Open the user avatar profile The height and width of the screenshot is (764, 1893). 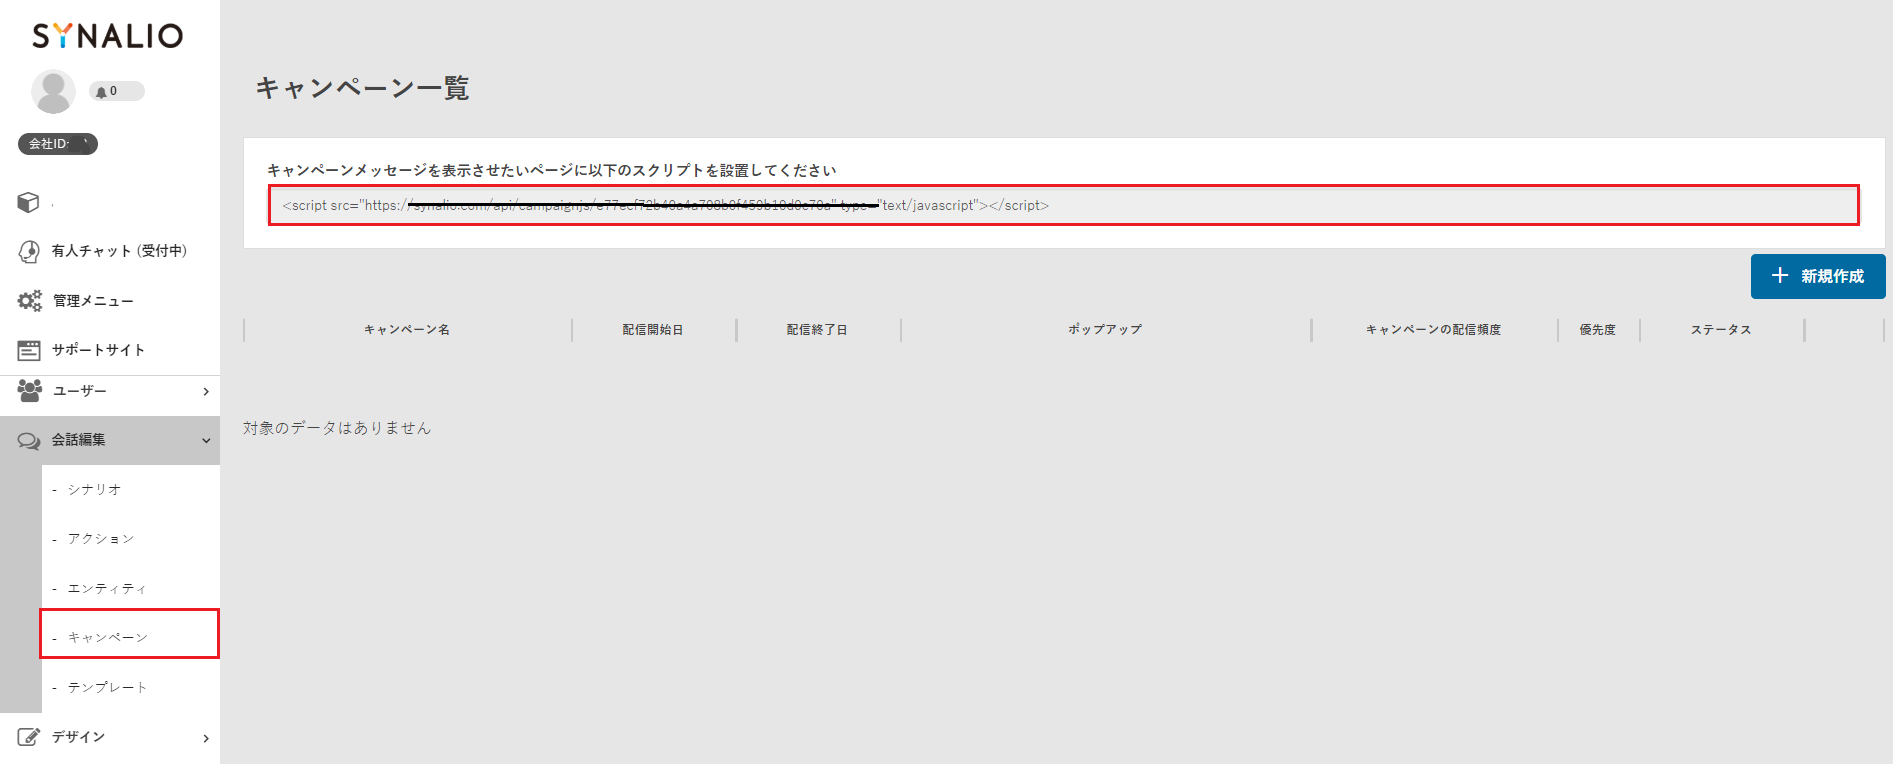(x=53, y=92)
